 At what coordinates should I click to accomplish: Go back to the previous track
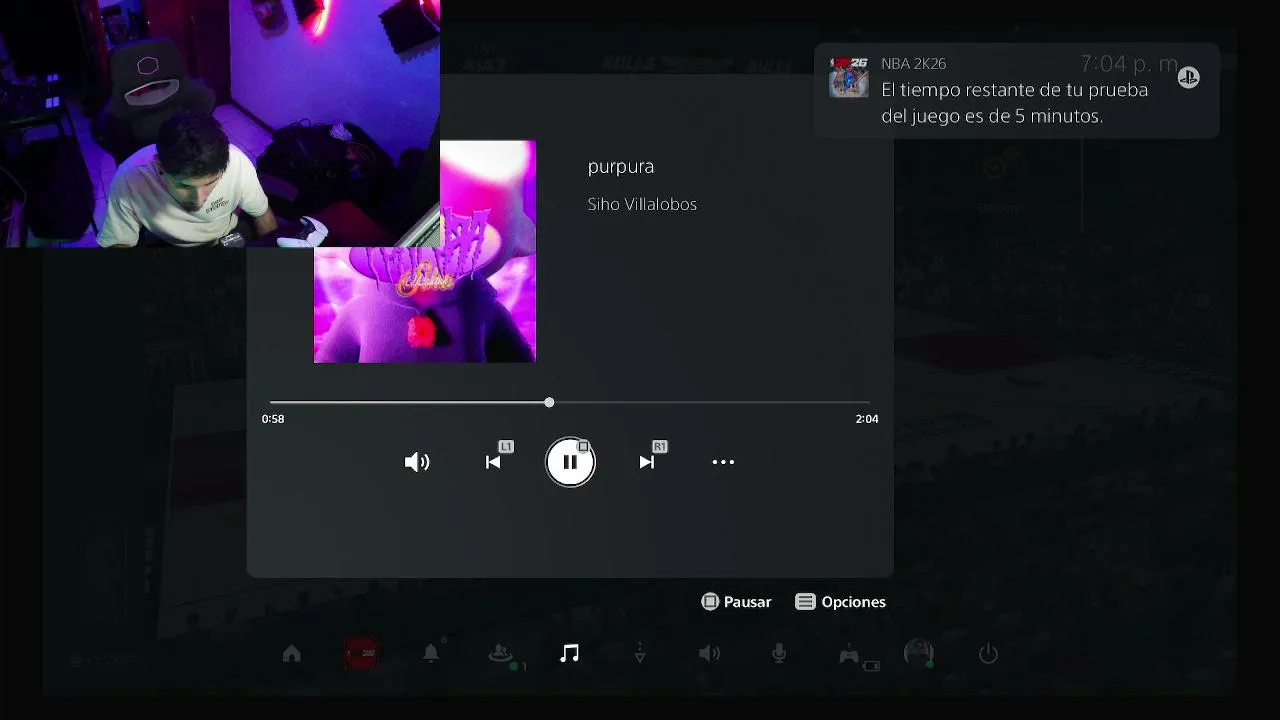pyautogui.click(x=493, y=462)
